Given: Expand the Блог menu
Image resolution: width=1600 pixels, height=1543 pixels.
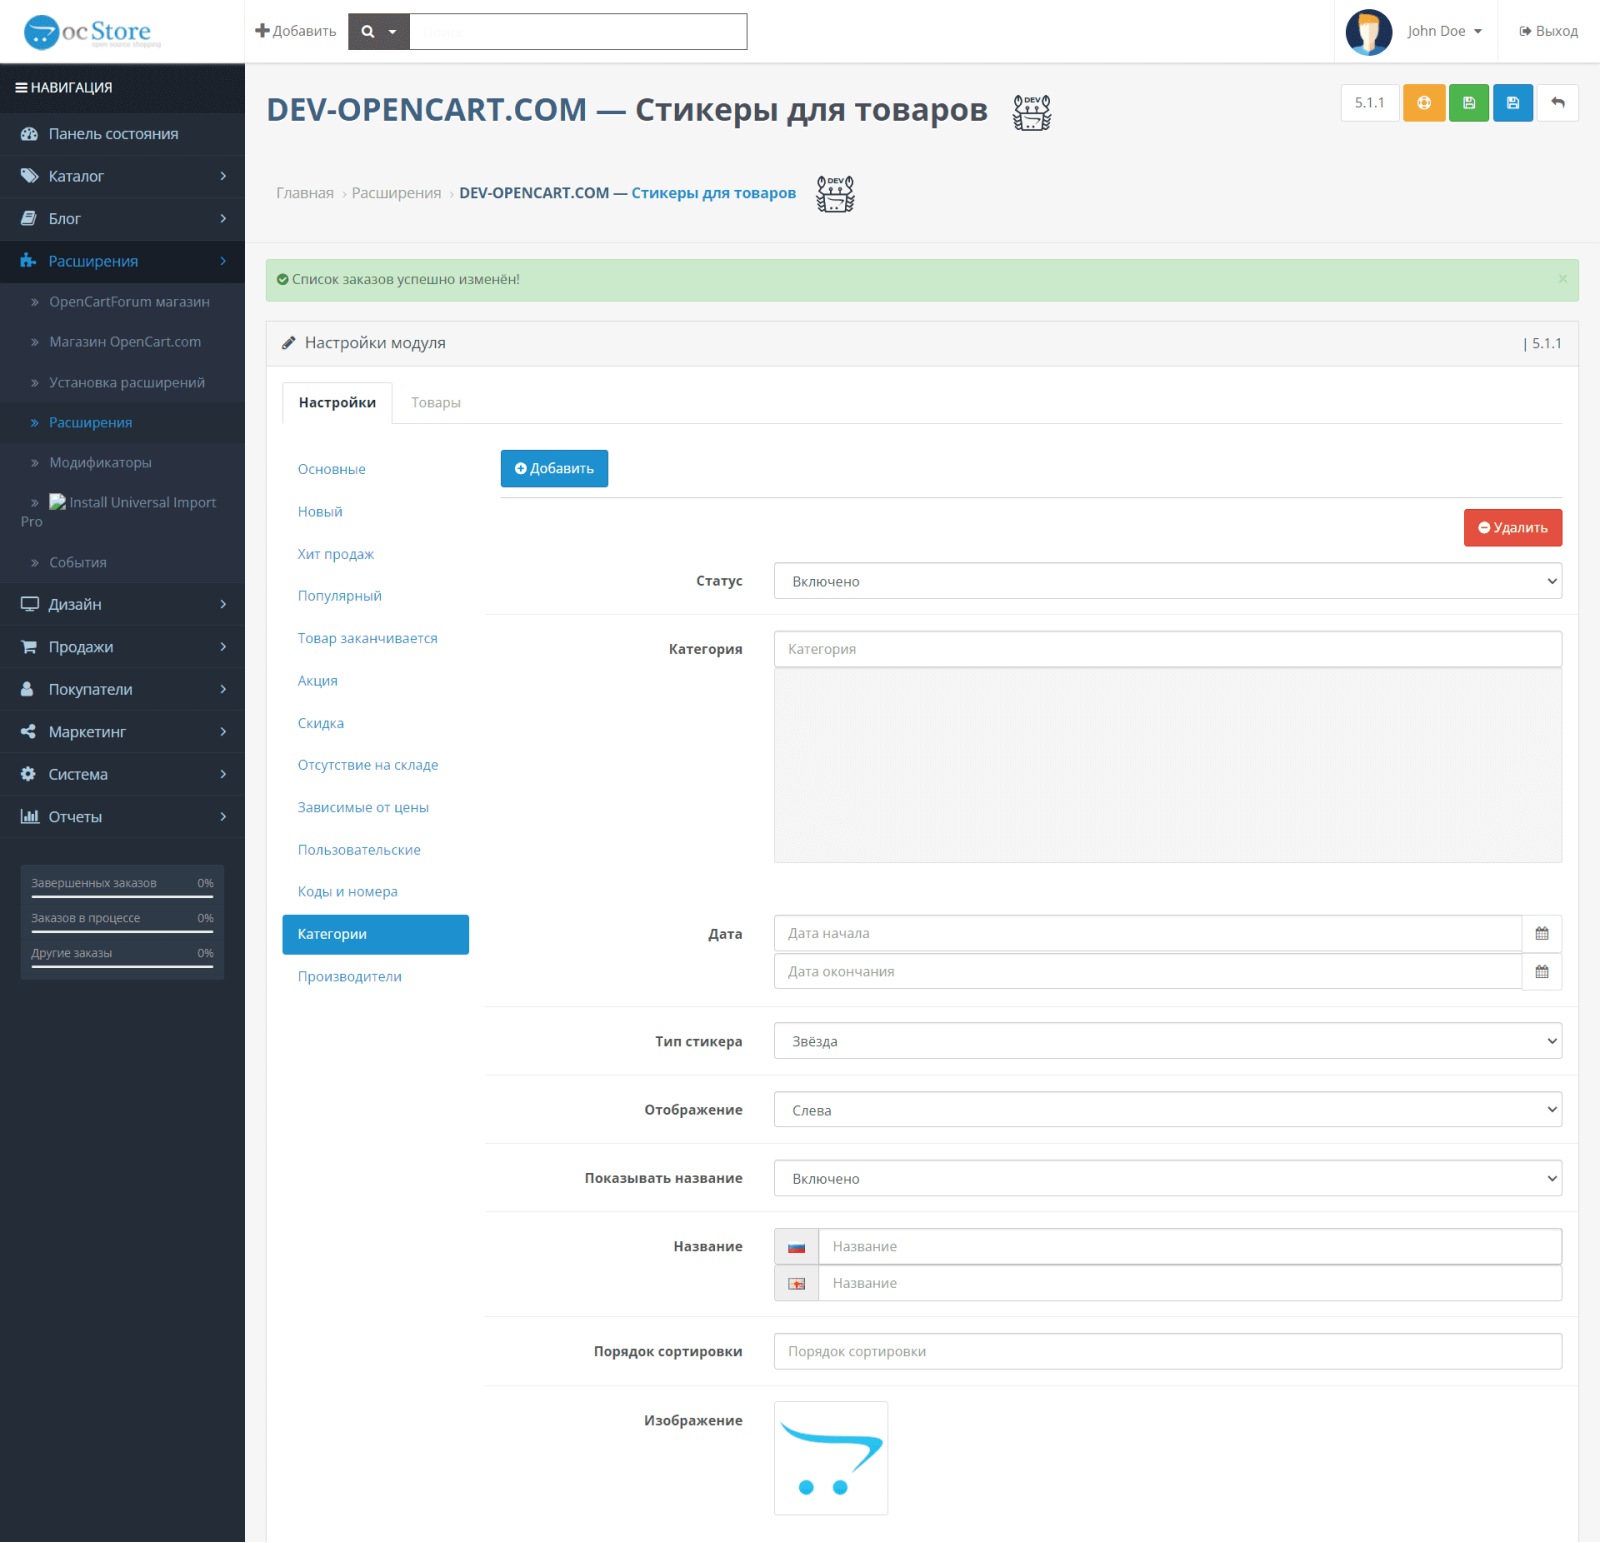Looking at the screenshot, I should 122,219.
